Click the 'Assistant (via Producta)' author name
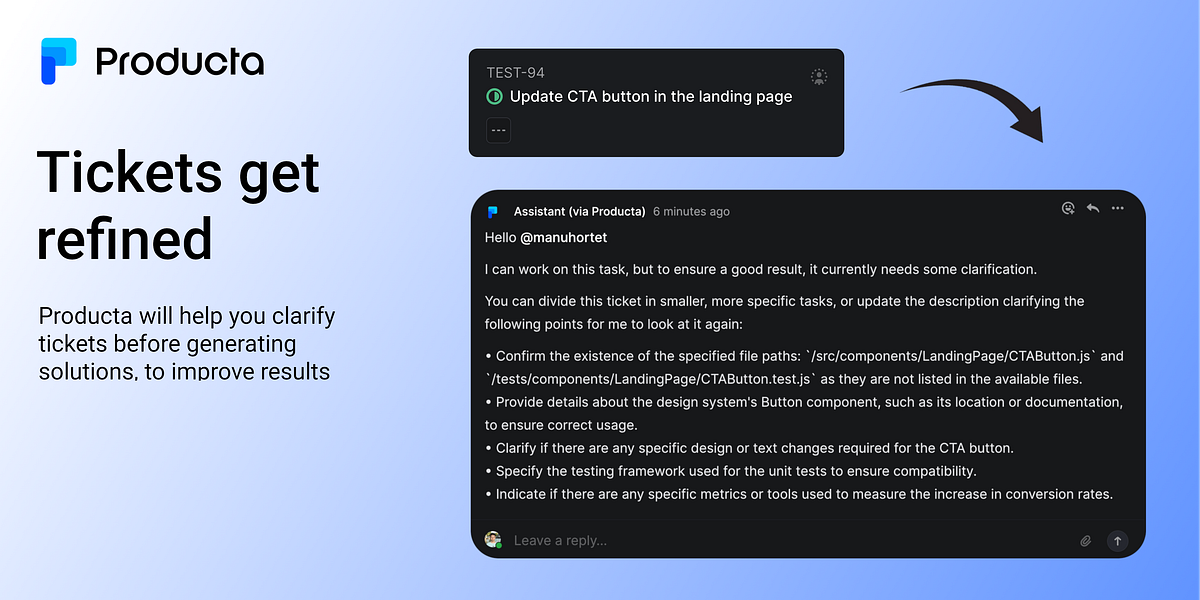Screen dimensions: 1200x600 [x=579, y=212]
